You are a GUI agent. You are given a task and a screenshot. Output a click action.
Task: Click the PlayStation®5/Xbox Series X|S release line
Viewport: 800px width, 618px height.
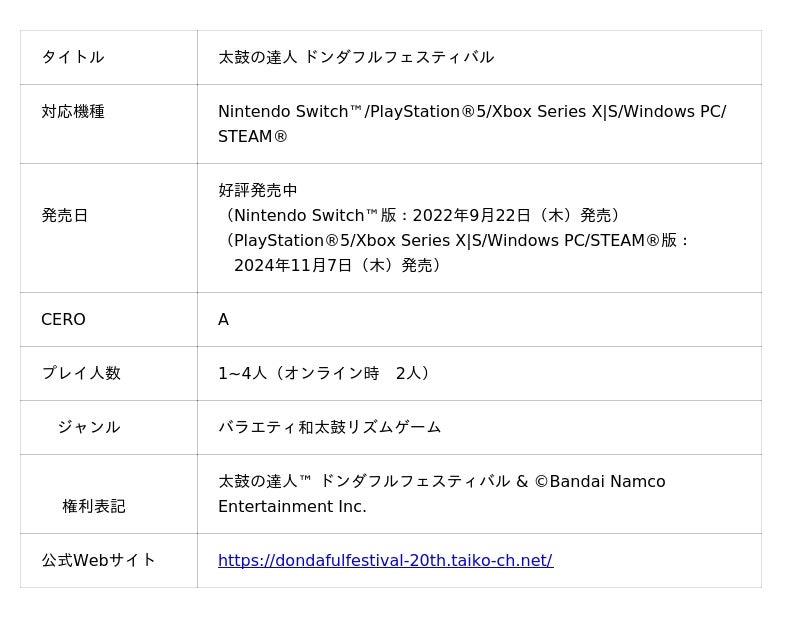(456, 240)
